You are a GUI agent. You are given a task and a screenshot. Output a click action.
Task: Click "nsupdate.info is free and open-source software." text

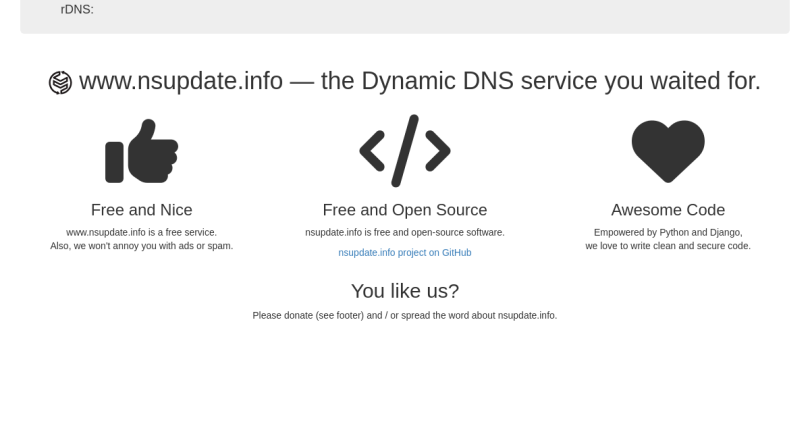tap(405, 232)
